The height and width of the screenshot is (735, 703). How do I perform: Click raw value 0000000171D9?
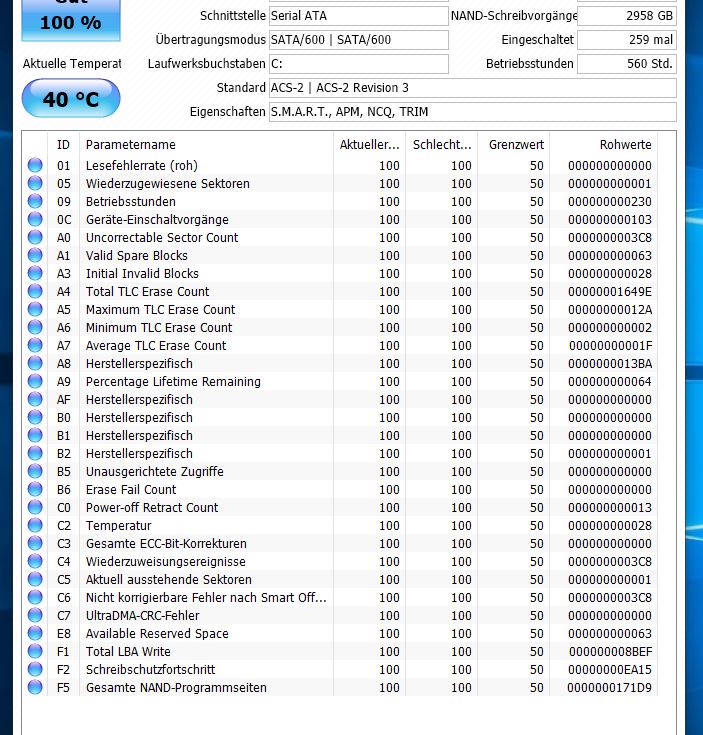click(610, 688)
